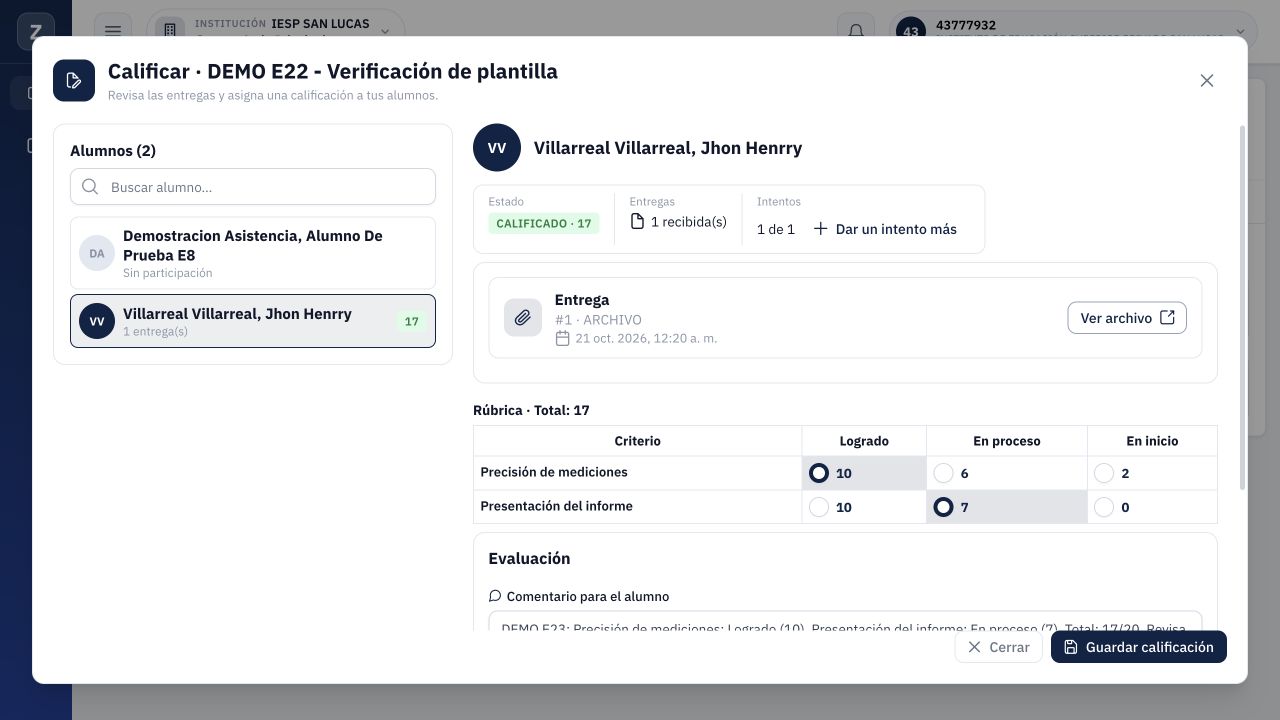
Task: Click the 1 de 1 attempts value
Action: pos(776,229)
